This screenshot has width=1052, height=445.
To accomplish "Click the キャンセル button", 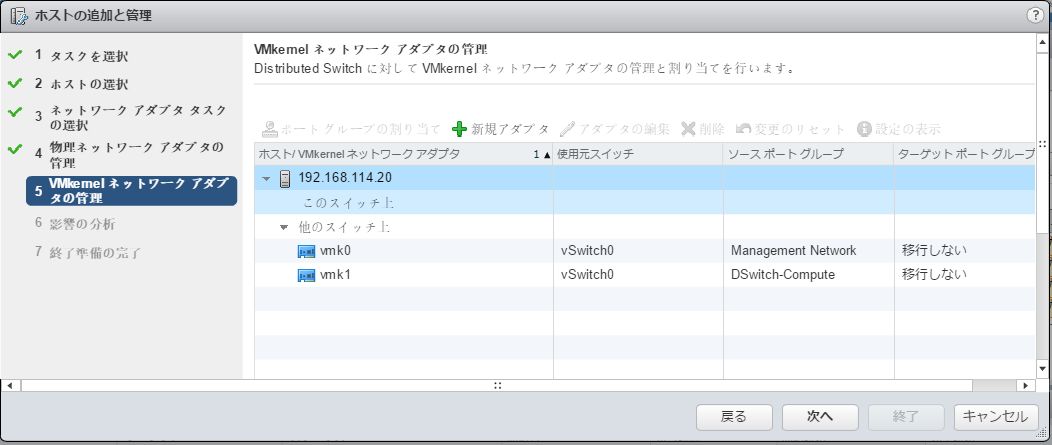I will [x=996, y=417].
